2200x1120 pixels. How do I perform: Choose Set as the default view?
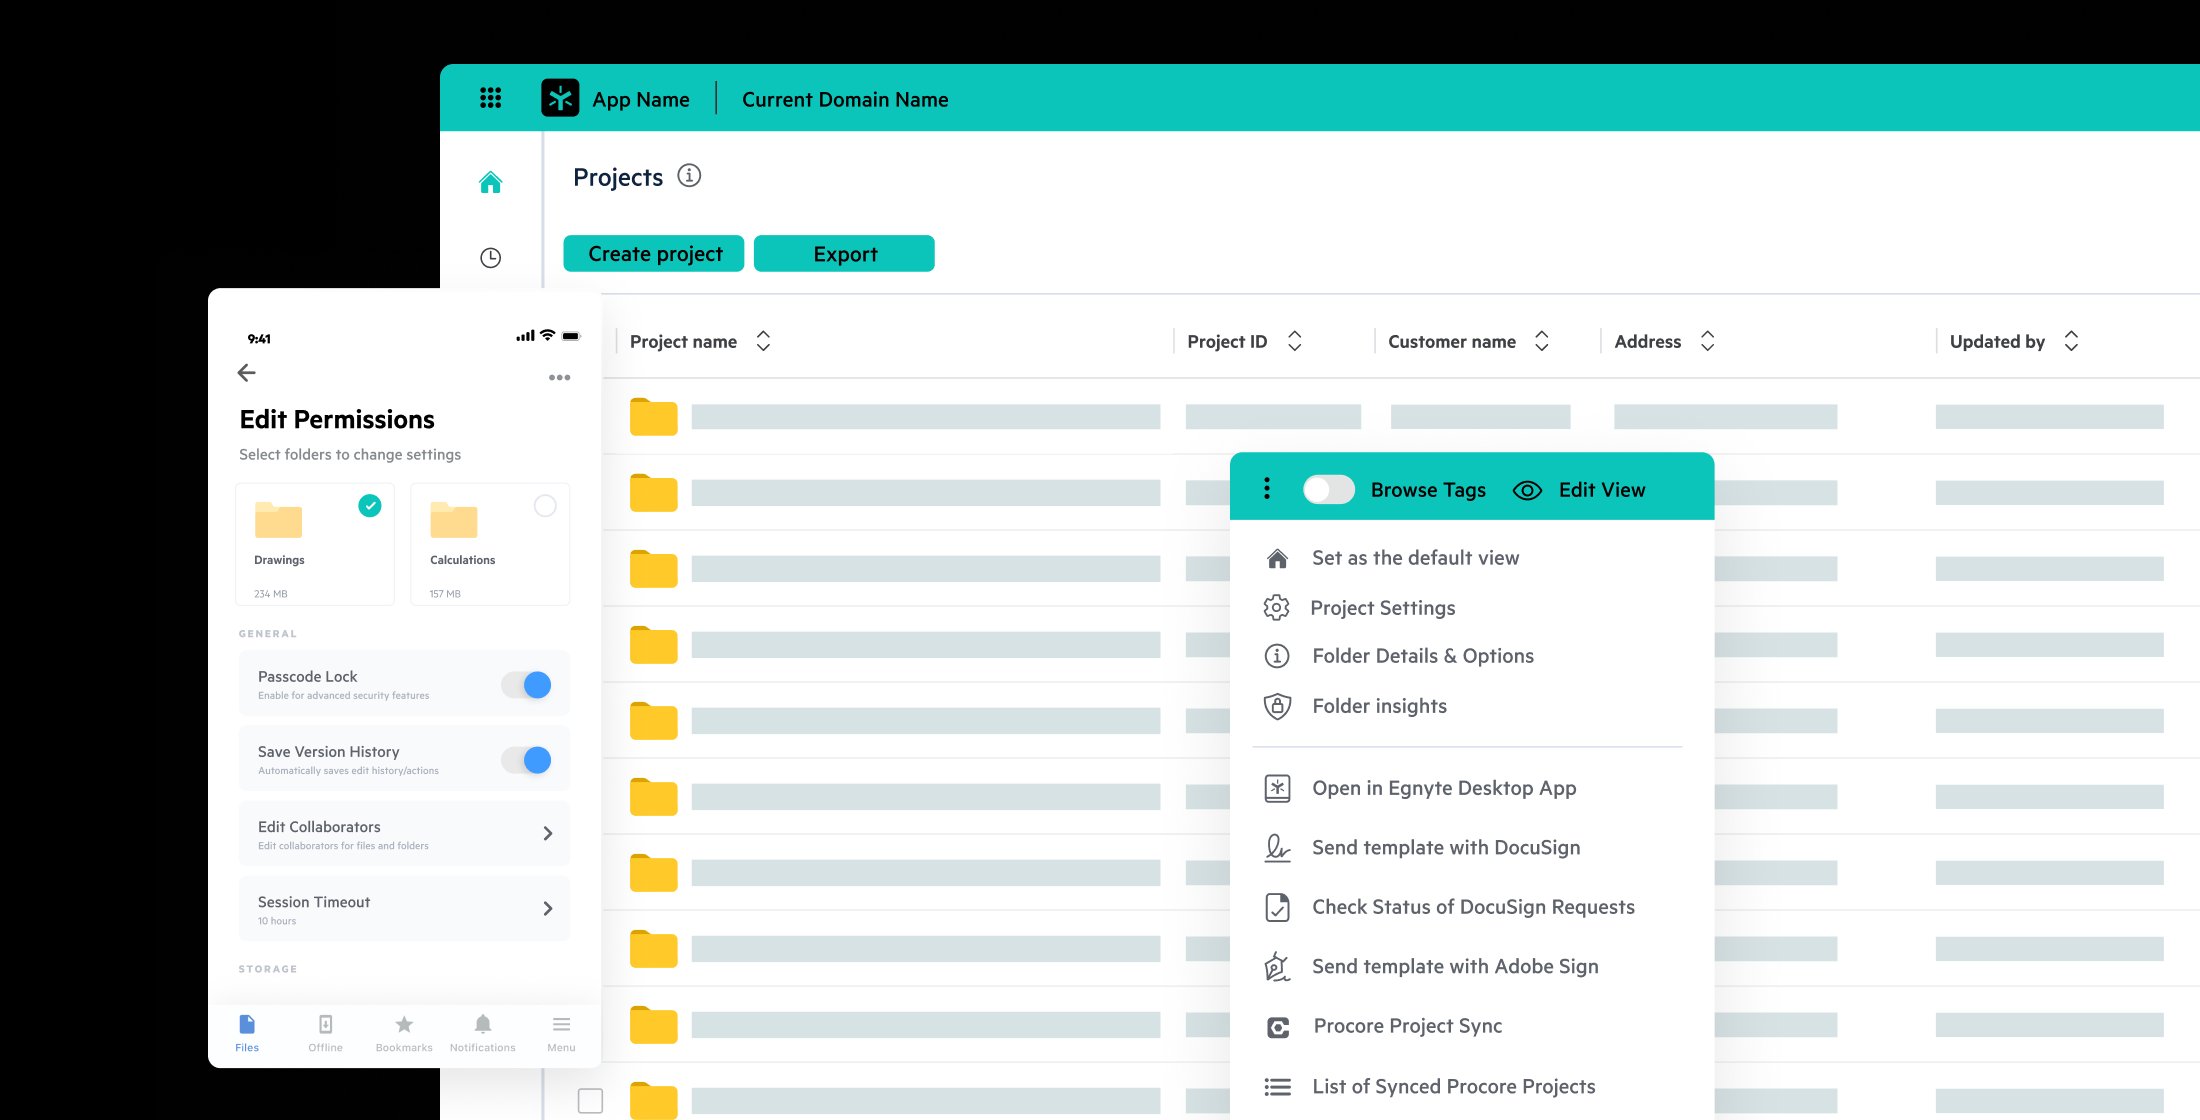tap(1415, 558)
